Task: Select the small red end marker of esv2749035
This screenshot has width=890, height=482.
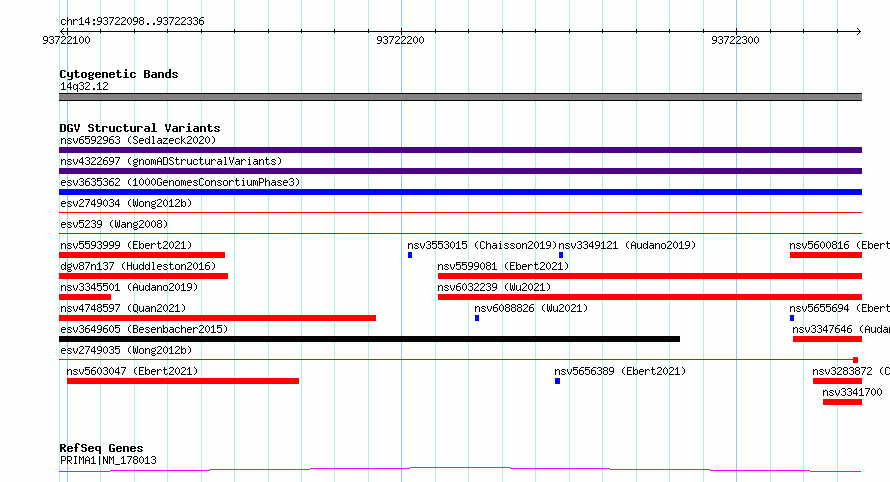Action: click(855, 360)
